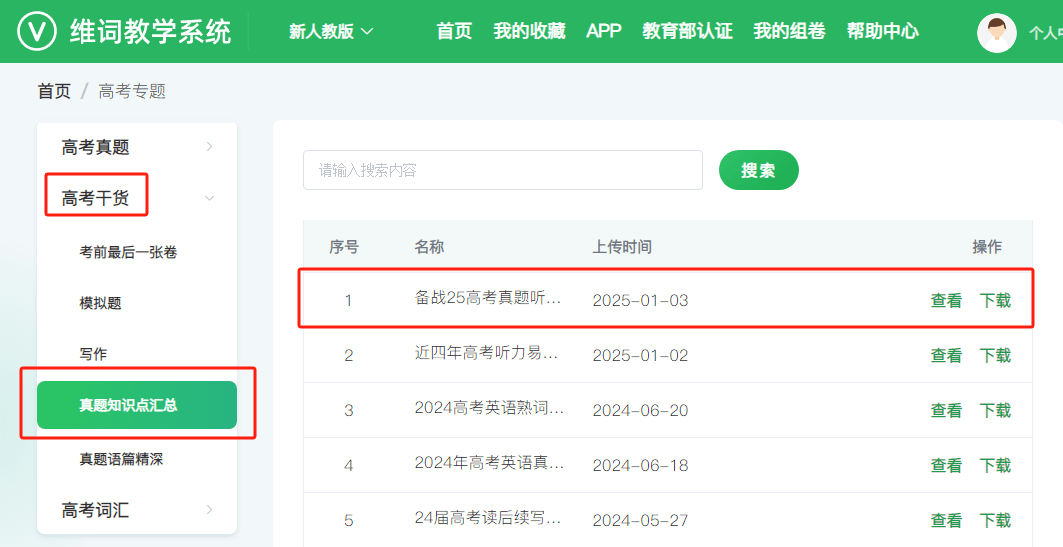Screen dimensions: 1063x547
Task: Open 帮助中心 in the navigation bar
Action: tap(883, 31)
